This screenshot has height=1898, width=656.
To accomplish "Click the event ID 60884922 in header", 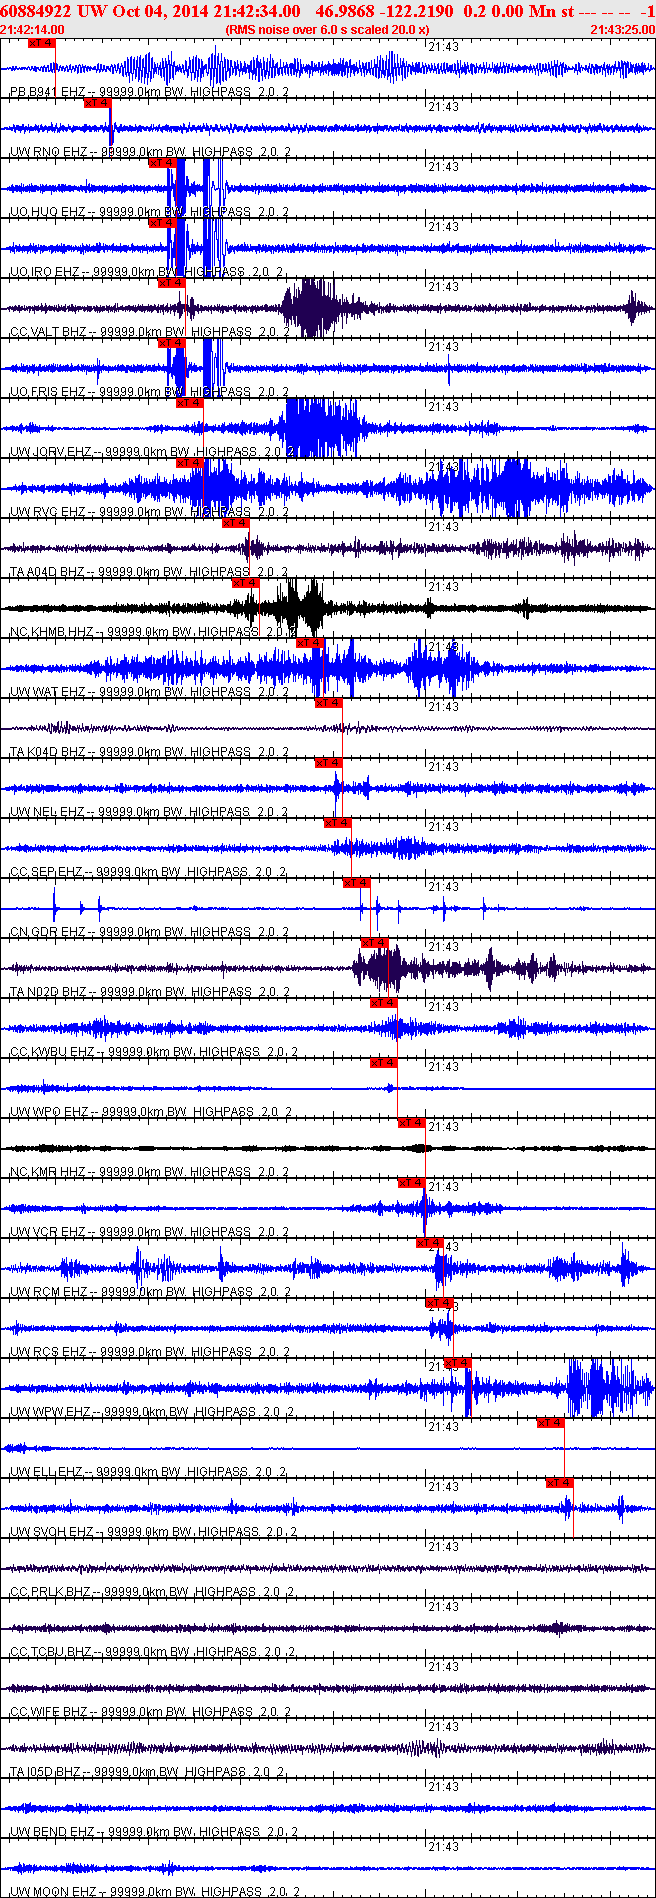I will pos(35,11).
